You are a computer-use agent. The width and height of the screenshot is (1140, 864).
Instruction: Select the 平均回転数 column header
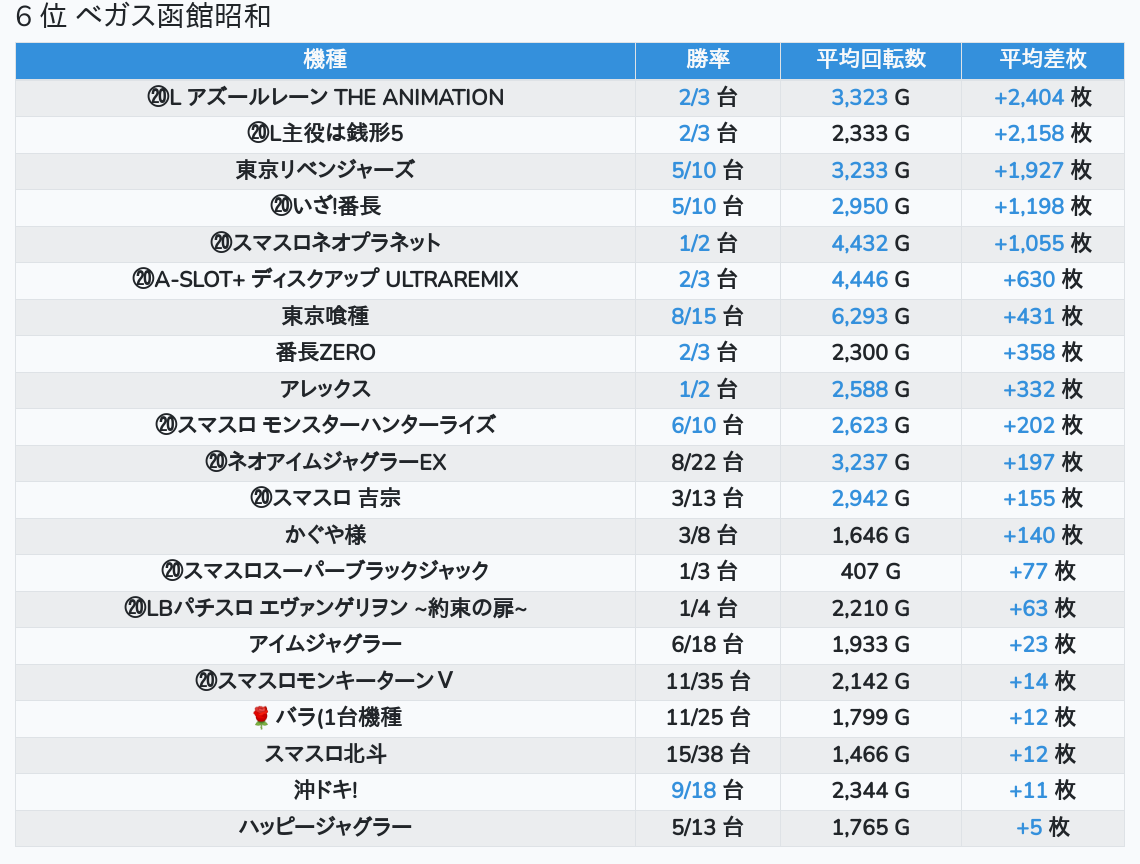870,60
